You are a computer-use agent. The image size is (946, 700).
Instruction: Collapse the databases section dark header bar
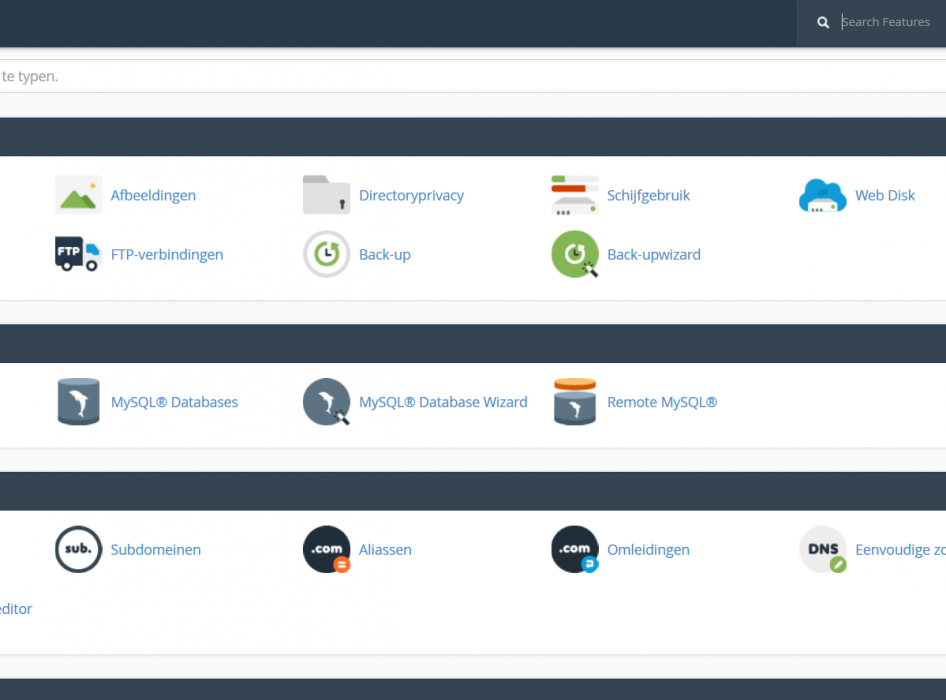pyautogui.click(x=473, y=343)
